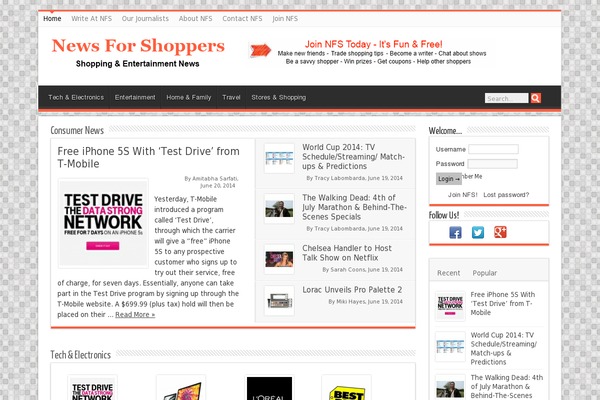Open sidebar Walking Dead recent link

pyautogui.click(x=507, y=386)
